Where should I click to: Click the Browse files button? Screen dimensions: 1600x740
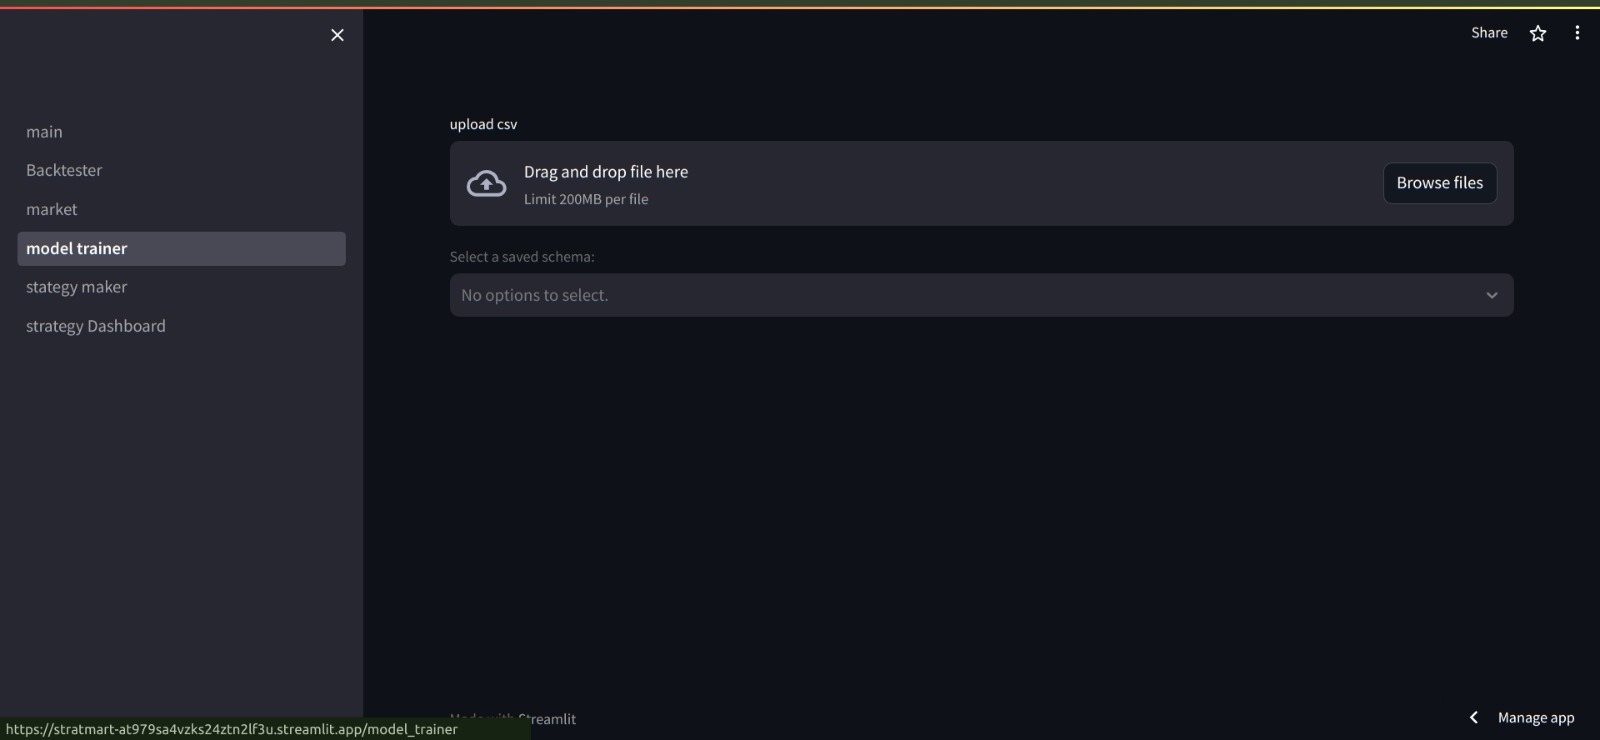coord(1439,183)
